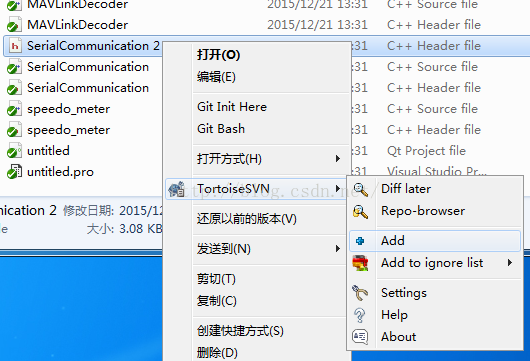Click the Help question mark icon

(360, 315)
